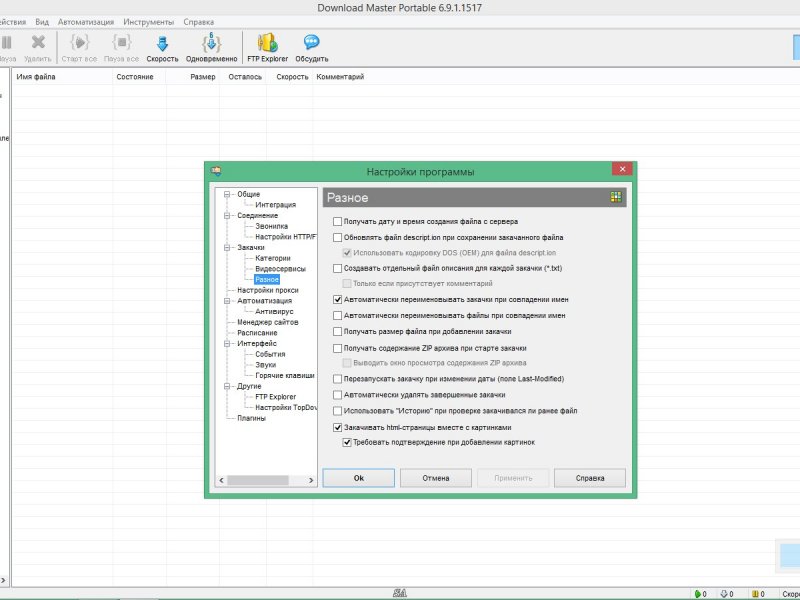Collapse the Закачки tree node

(227, 247)
